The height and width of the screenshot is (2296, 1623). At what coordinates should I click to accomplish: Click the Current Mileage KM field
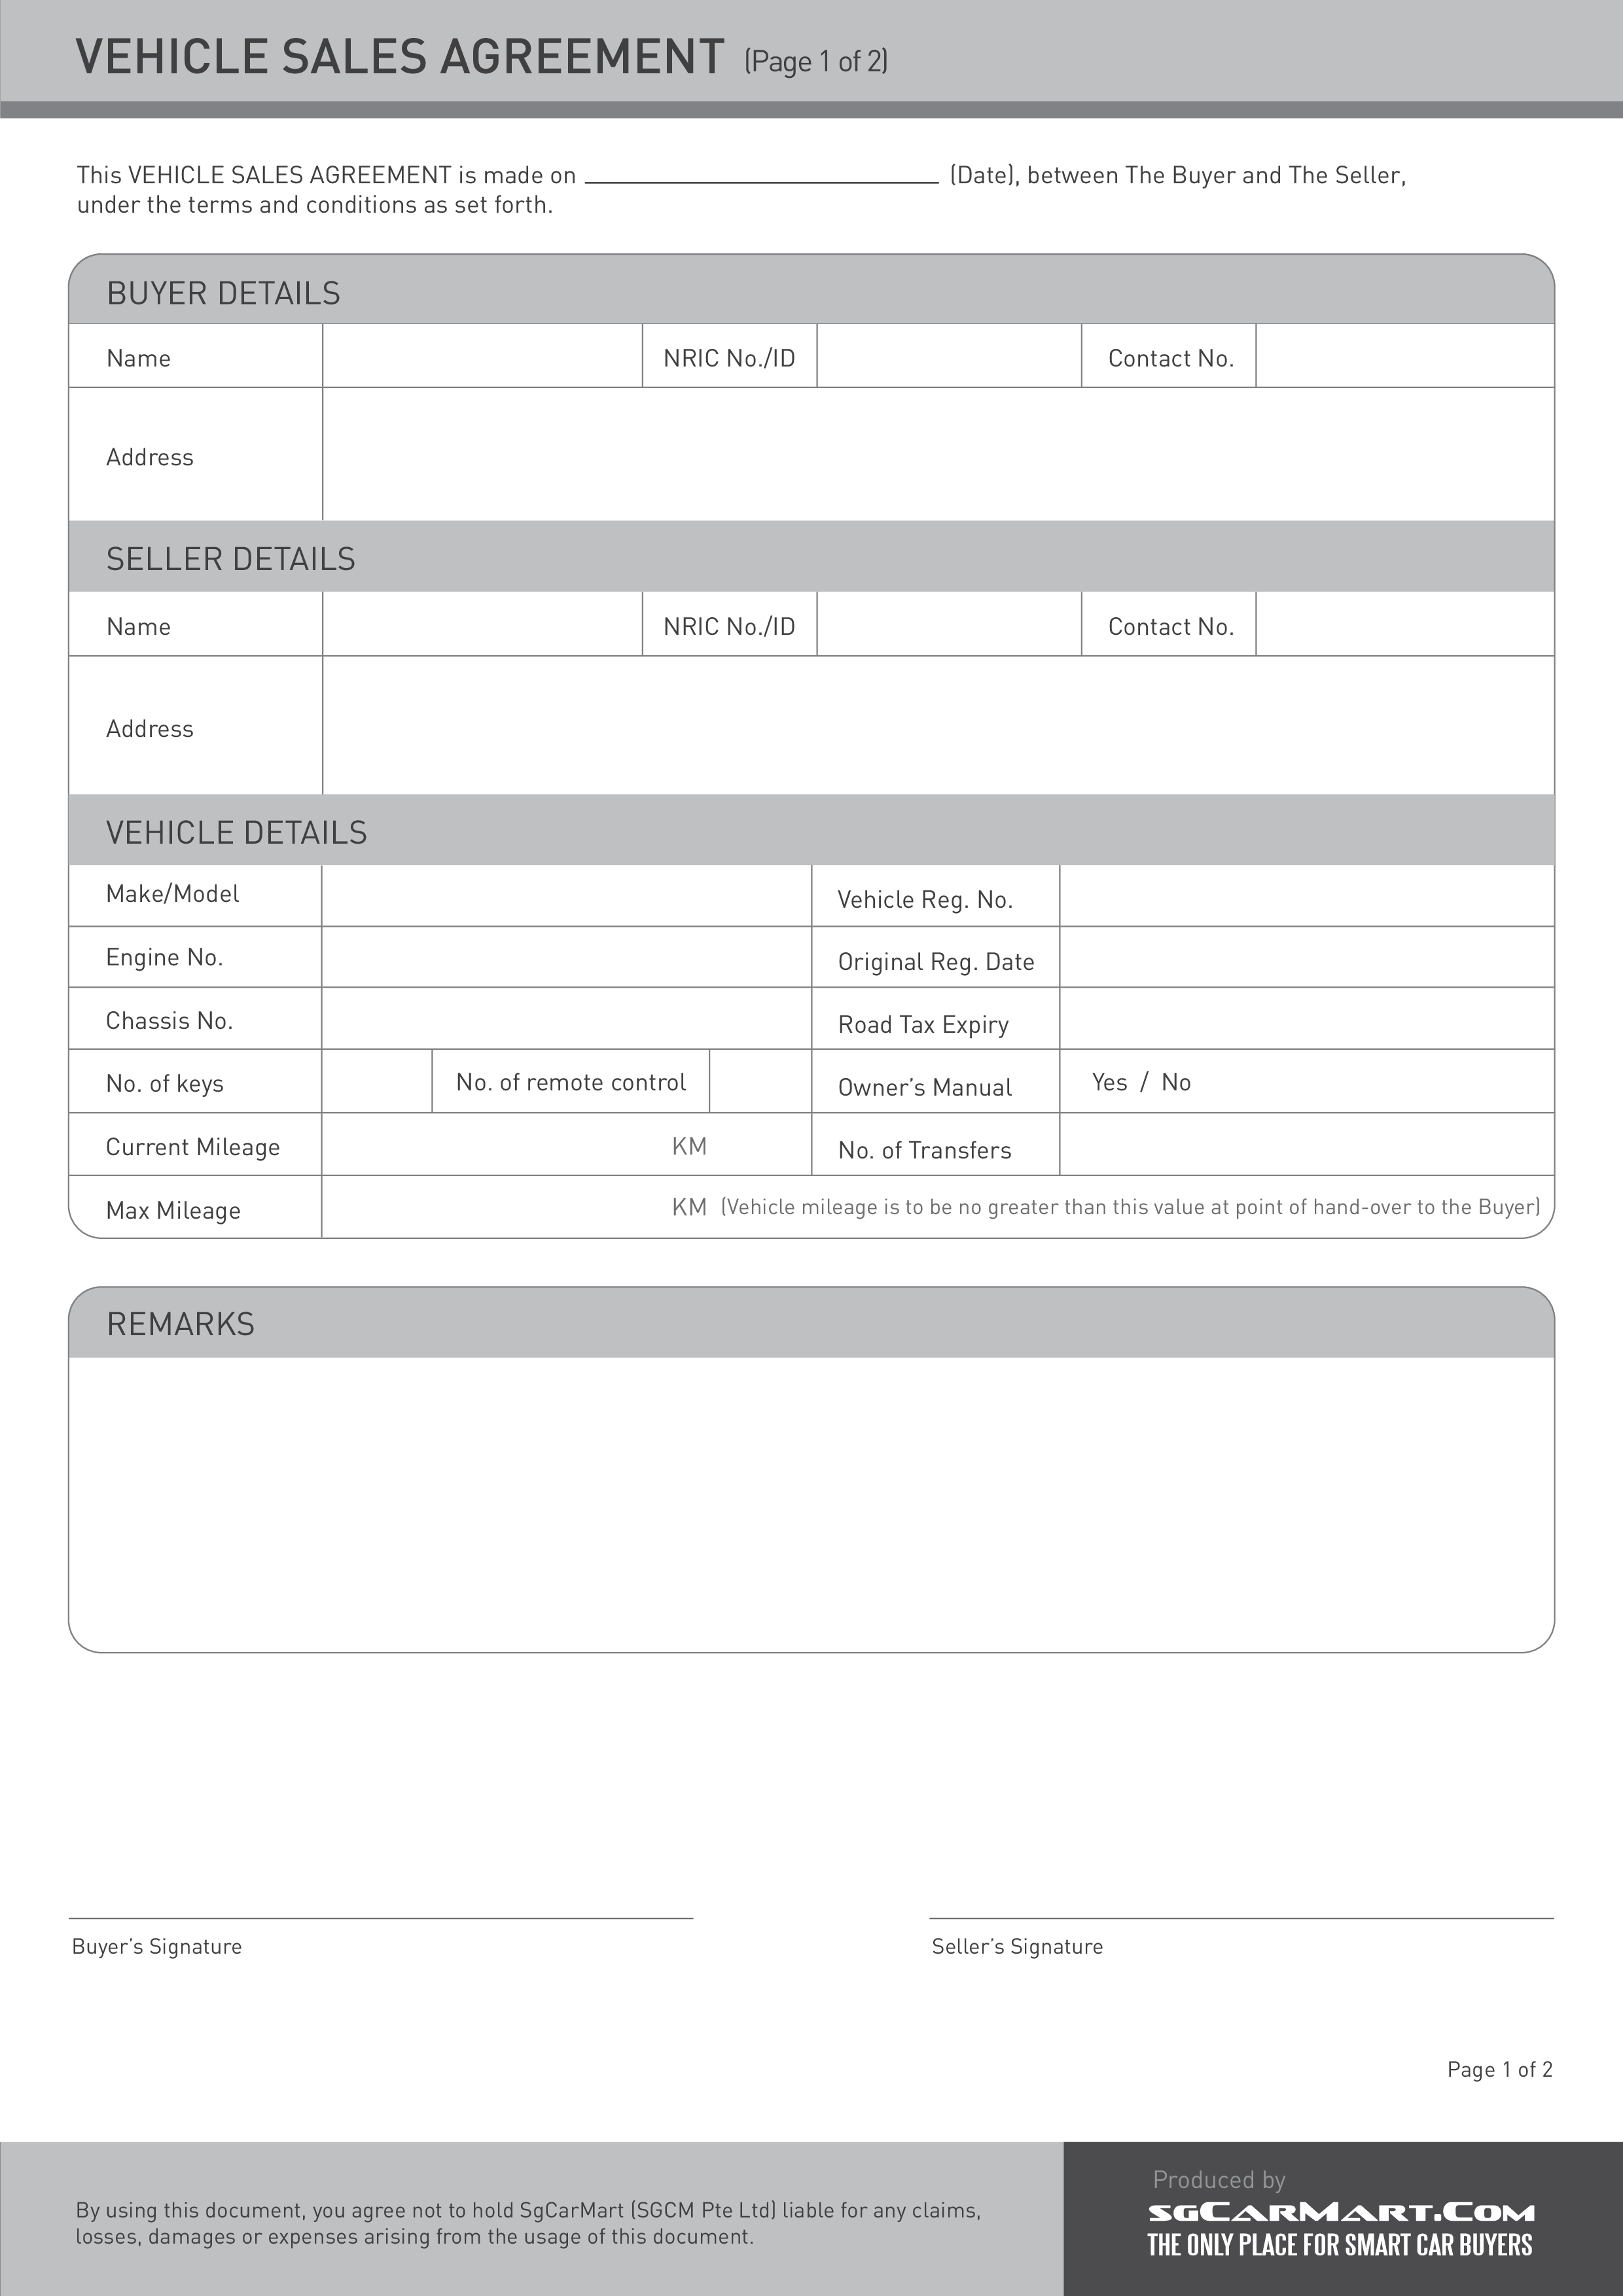pos(509,1149)
